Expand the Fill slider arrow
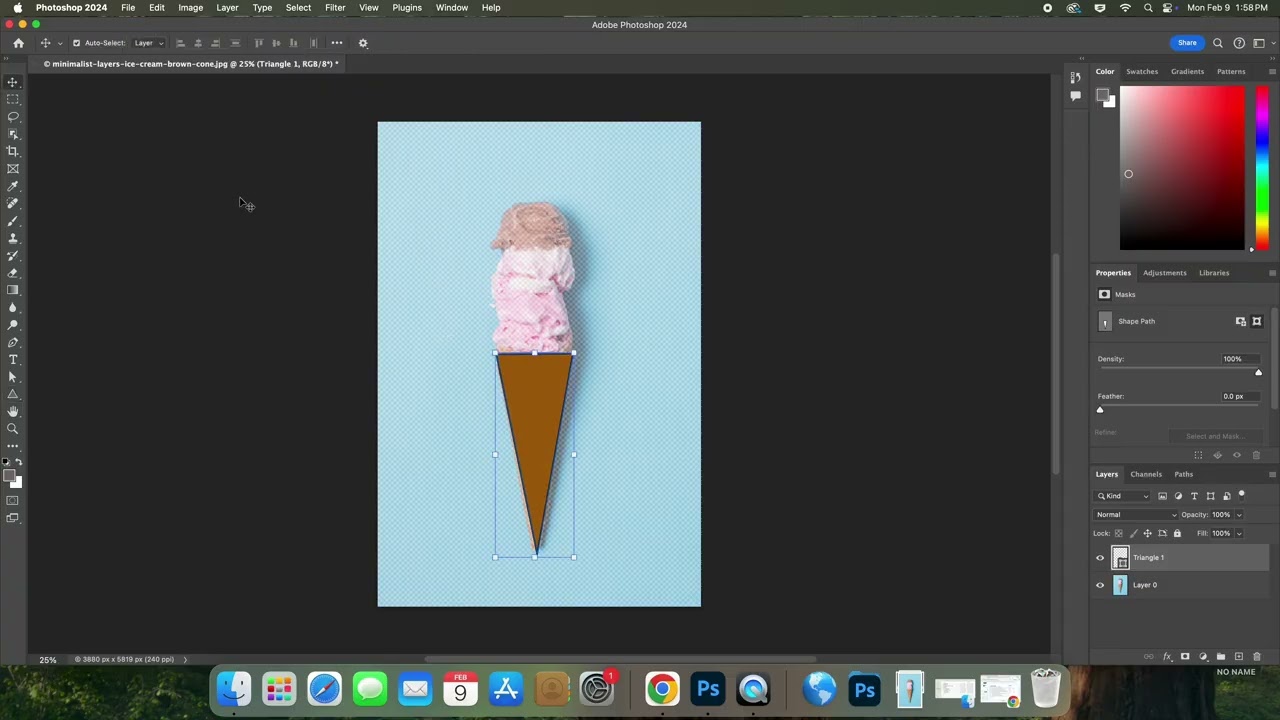 click(x=1239, y=533)
